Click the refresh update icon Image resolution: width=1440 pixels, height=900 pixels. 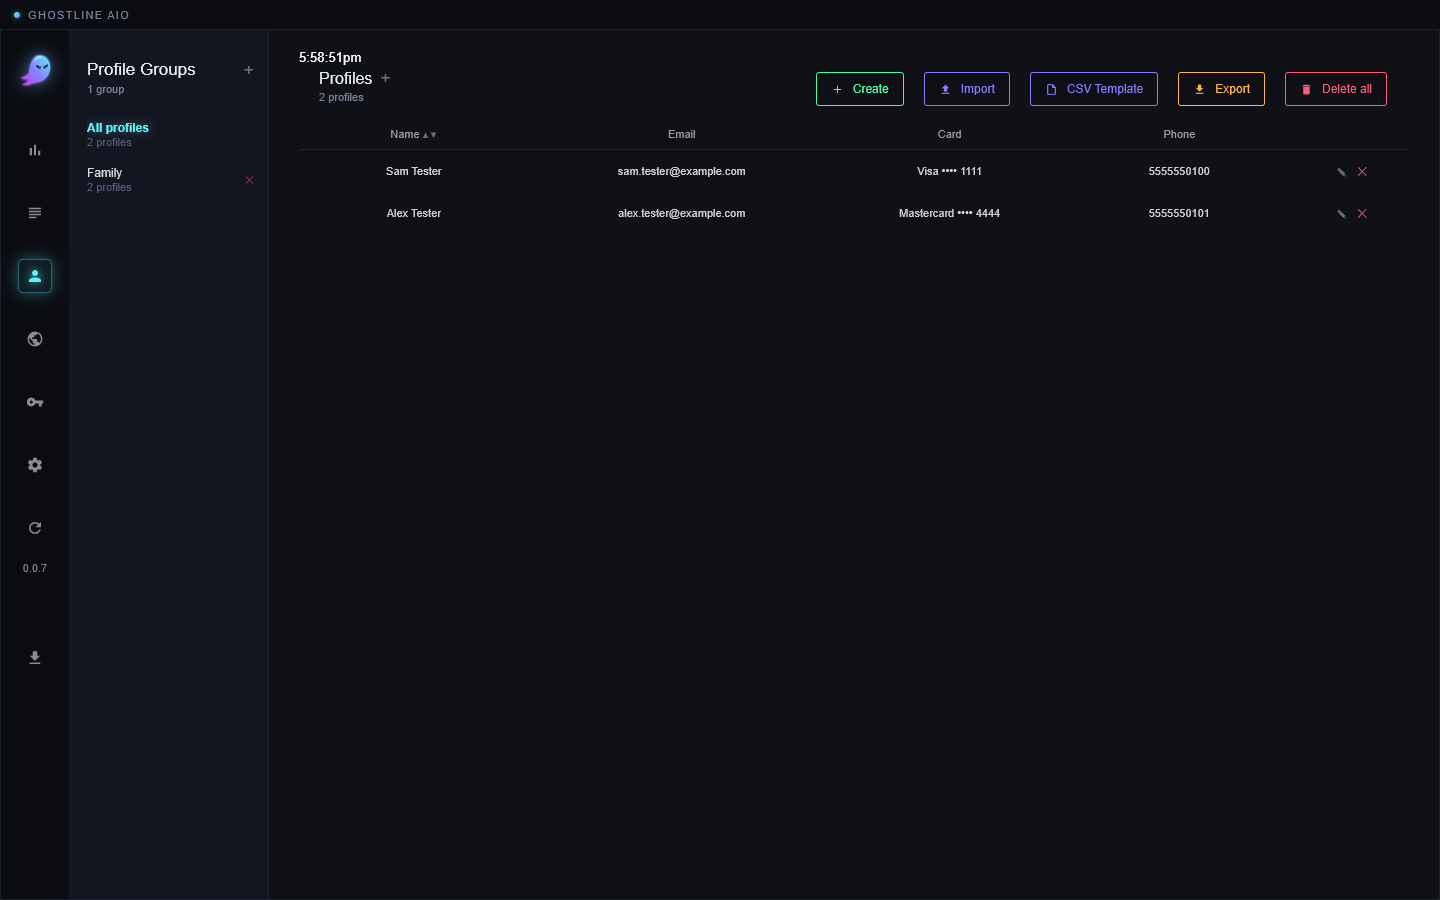35,528
